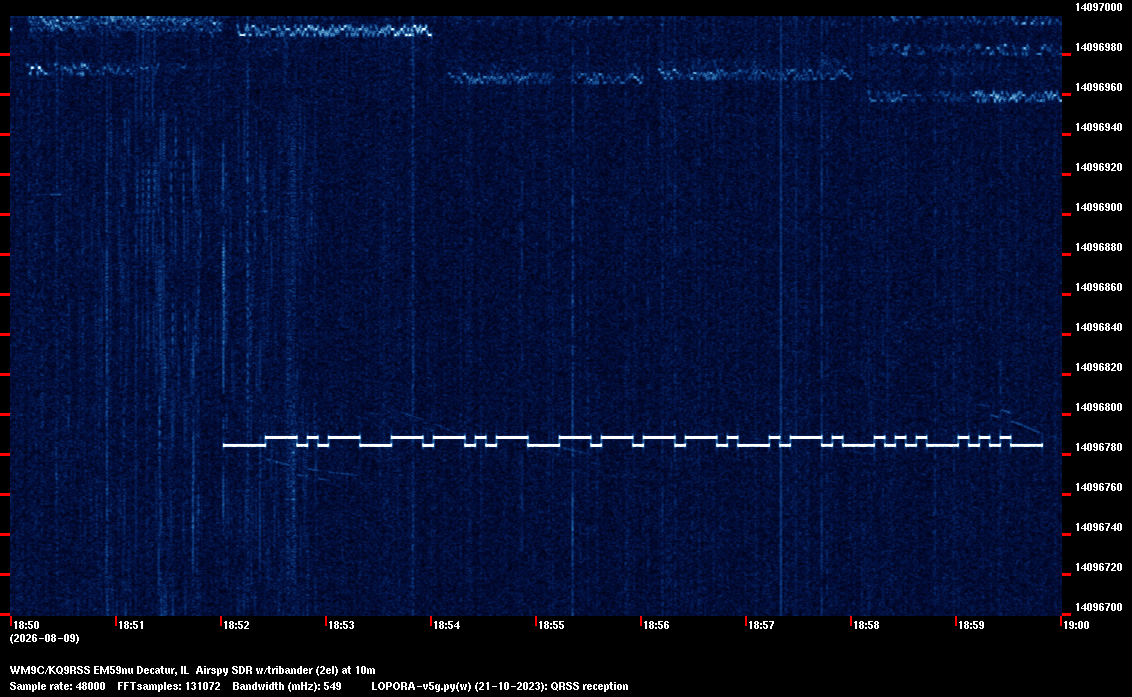This screenshot has height=697, width=1132.
Task: Click the 19:00 time axis label
Action: pos(1076,625)
